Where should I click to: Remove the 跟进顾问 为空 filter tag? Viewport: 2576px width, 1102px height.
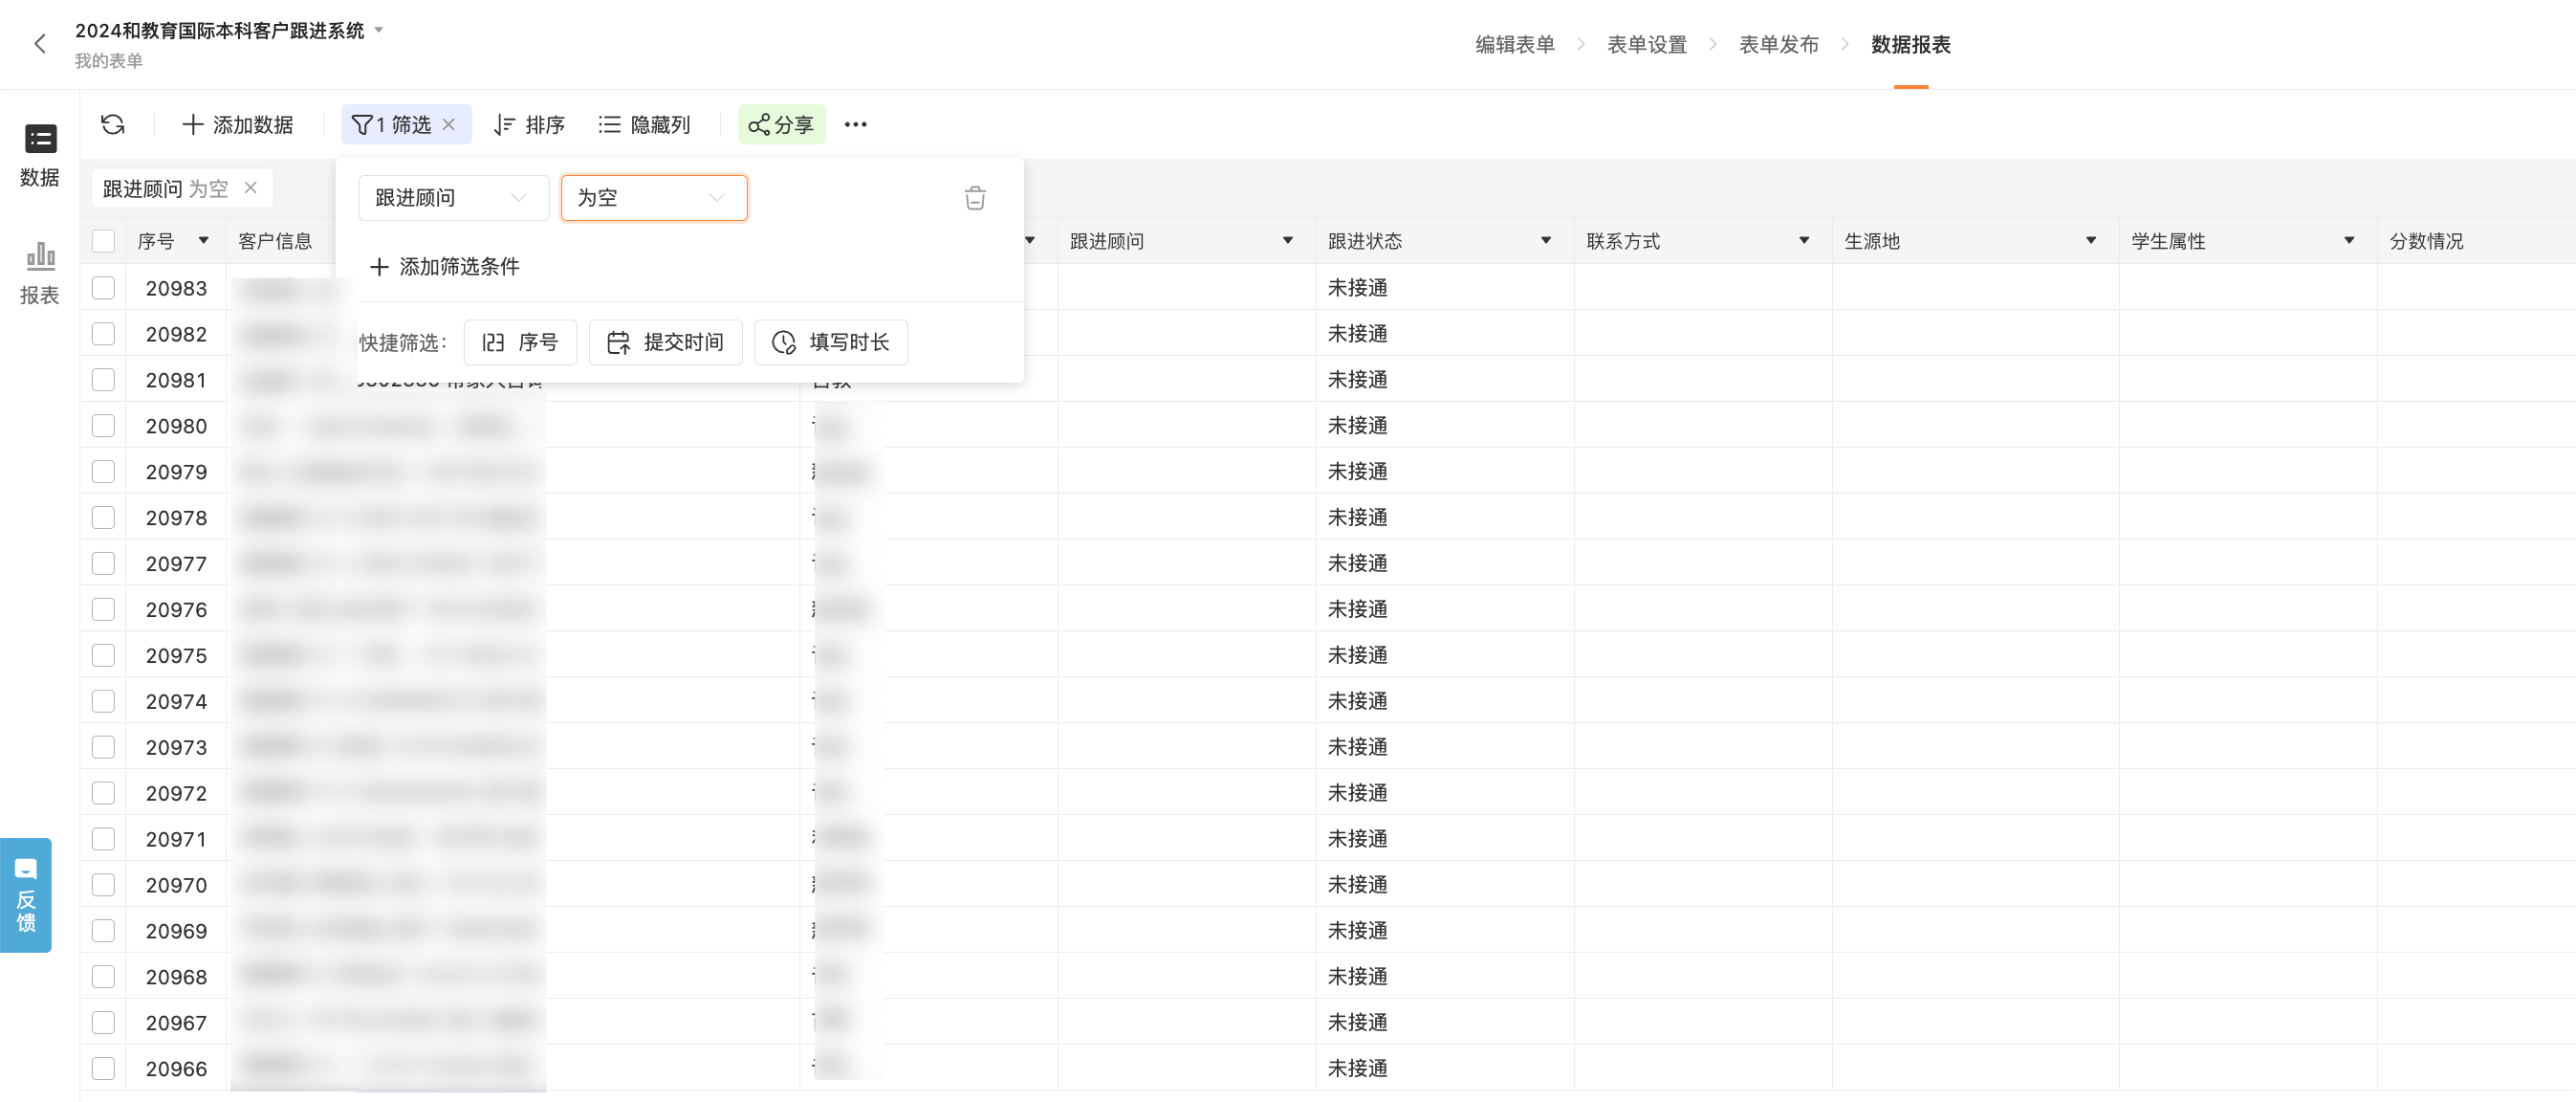coord(251,188)
